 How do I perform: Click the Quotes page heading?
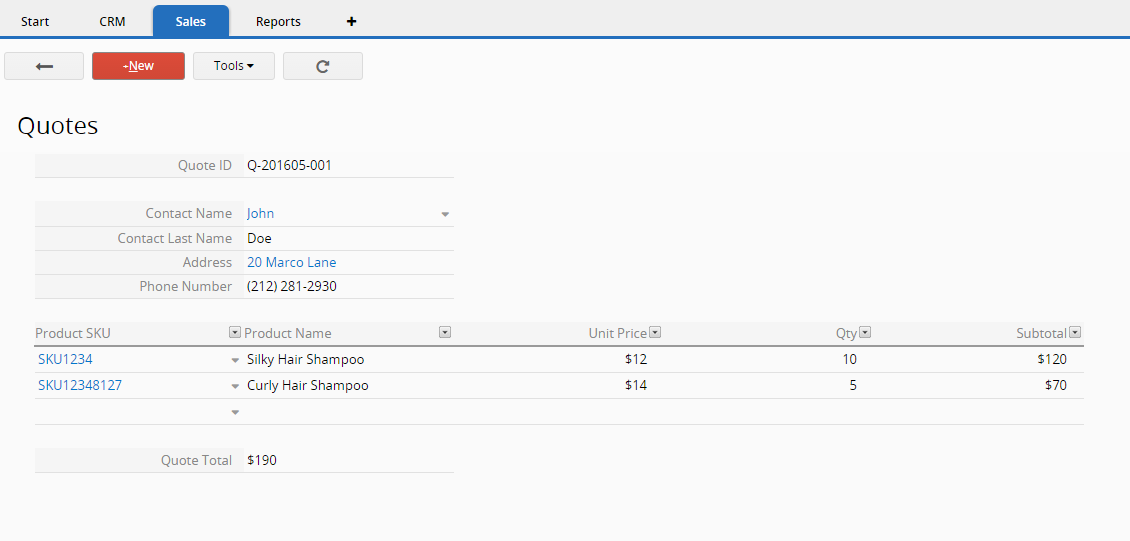coord(58,126)
